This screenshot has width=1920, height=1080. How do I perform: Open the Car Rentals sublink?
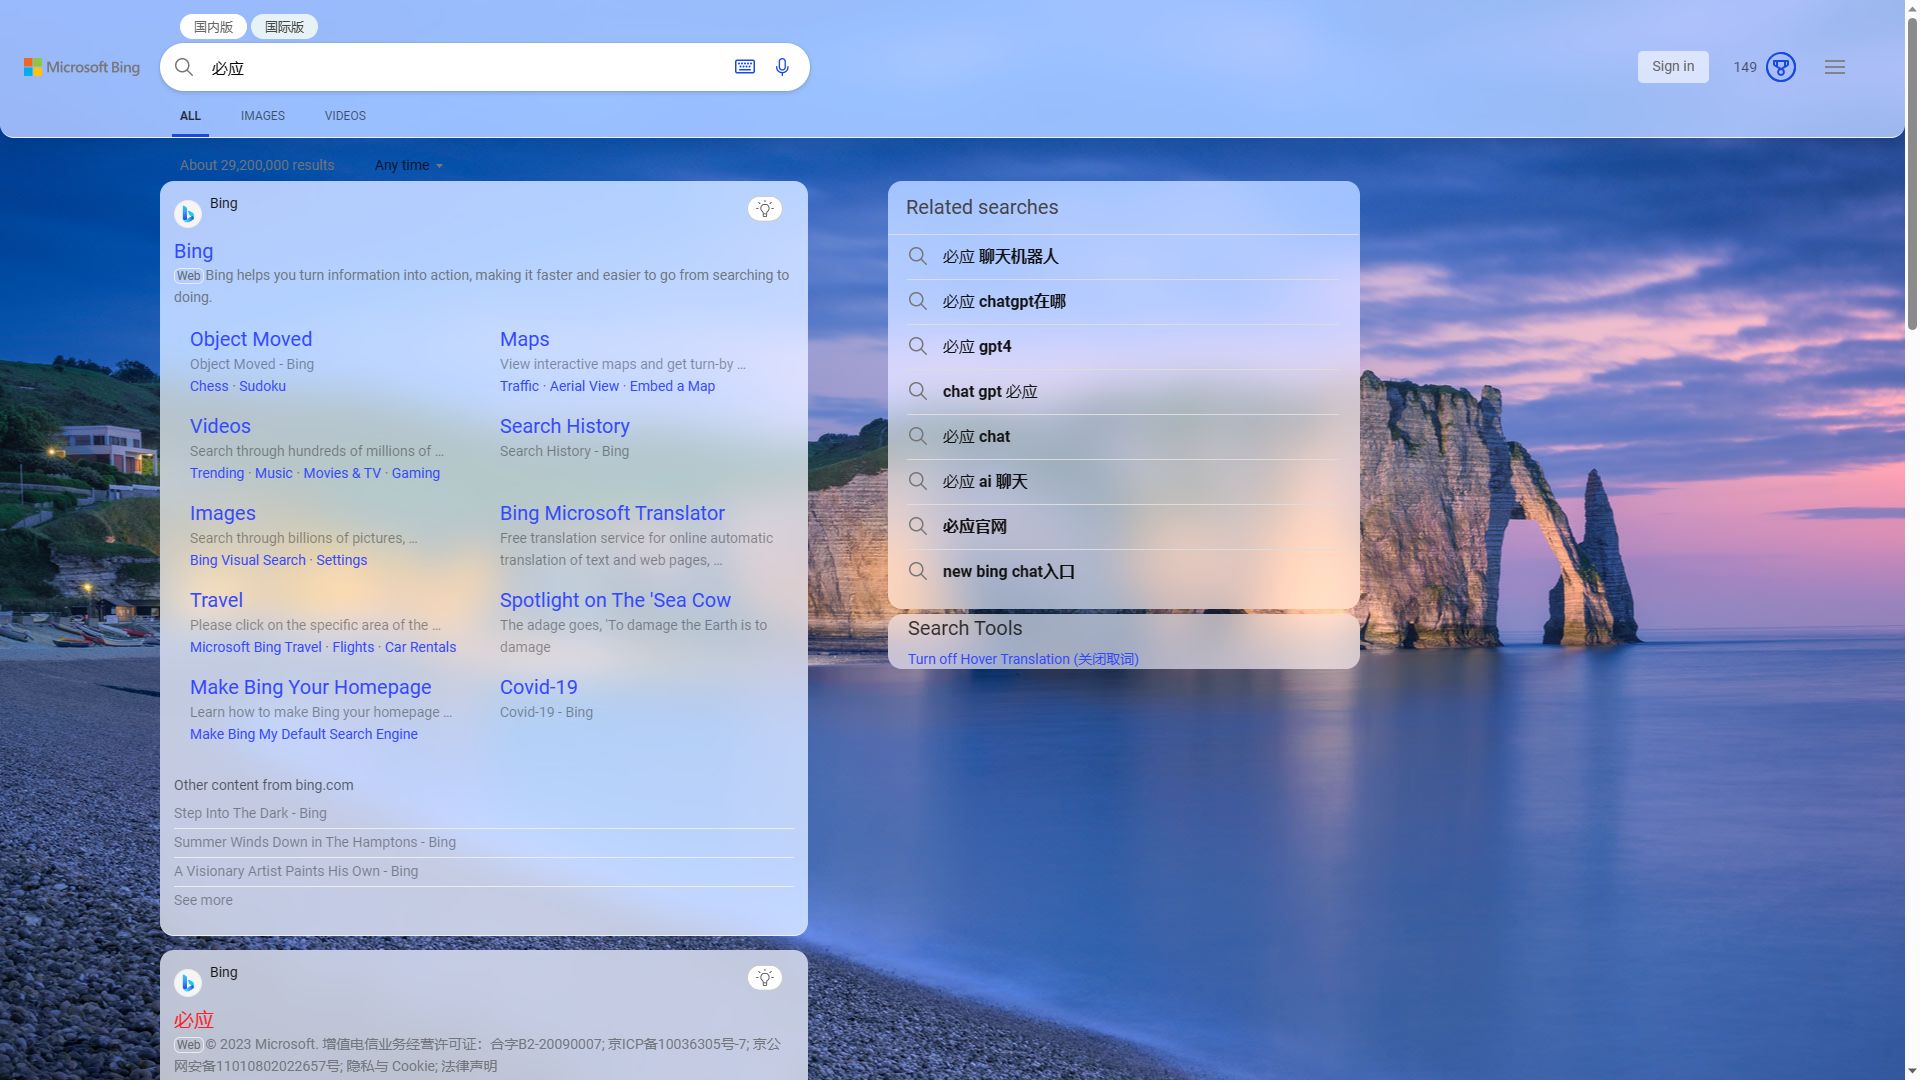[420, 647]
